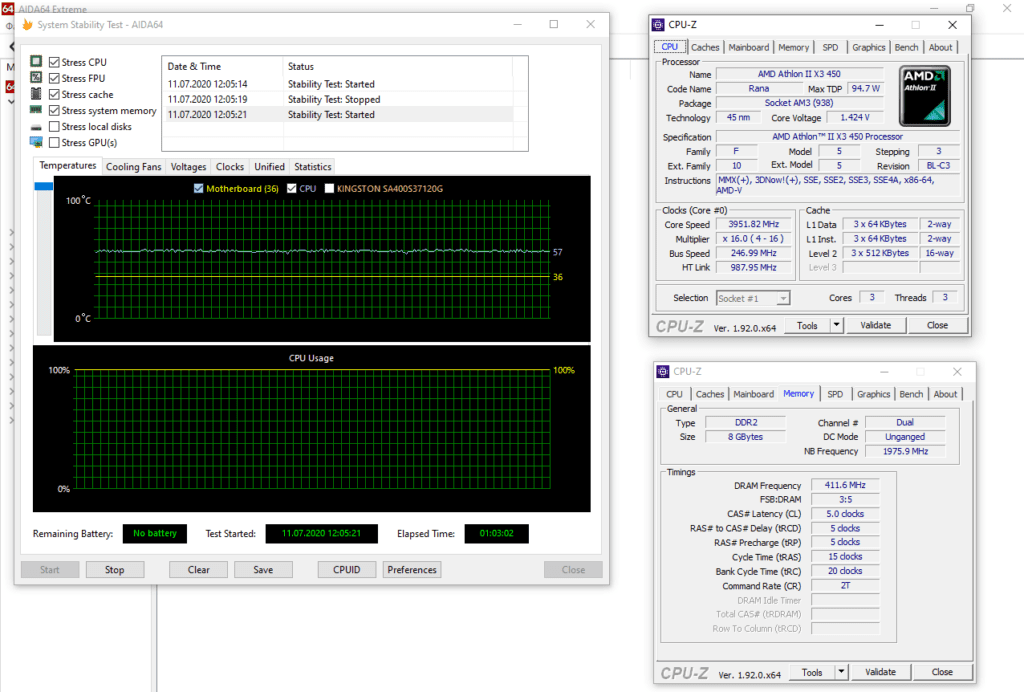The height and width of the screenshot is (692, 1024).
Task: Open stability test Preferences
Action: [x=411, y=570]
